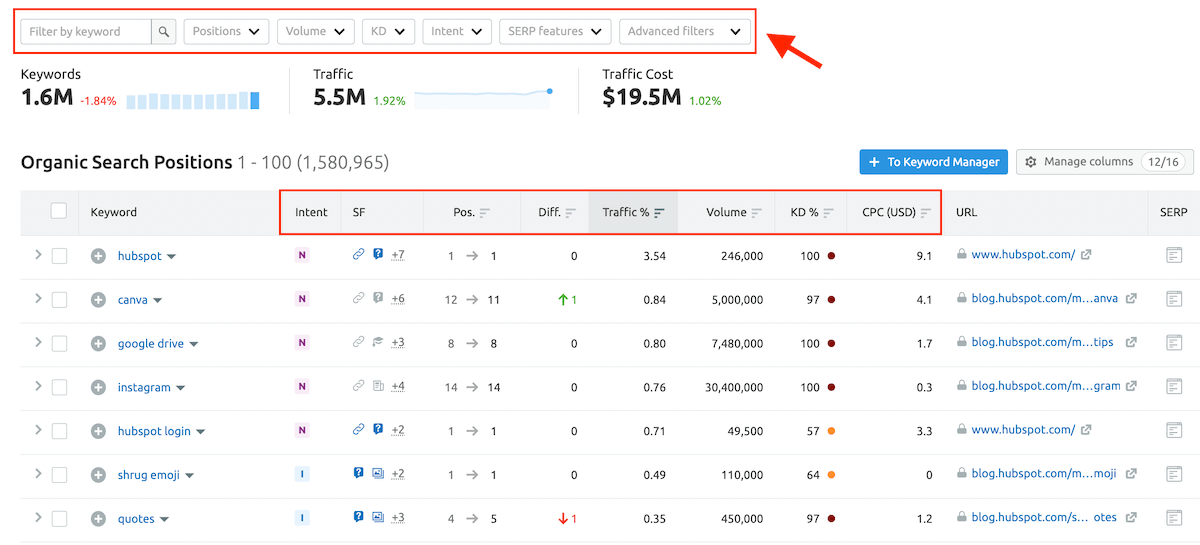Click the sort icon on Volume column
Viewport: 1200px width, 545px height.
[757, 213]
